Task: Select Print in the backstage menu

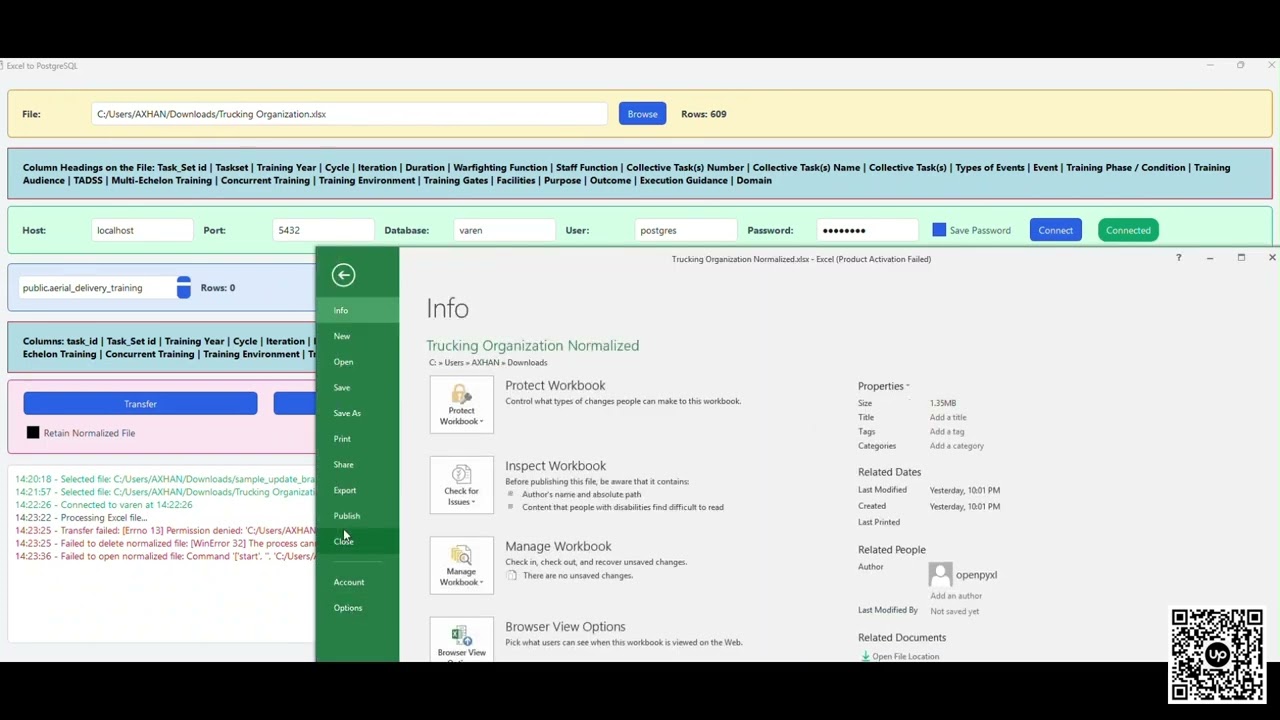Action: click(x=357, y=439)
